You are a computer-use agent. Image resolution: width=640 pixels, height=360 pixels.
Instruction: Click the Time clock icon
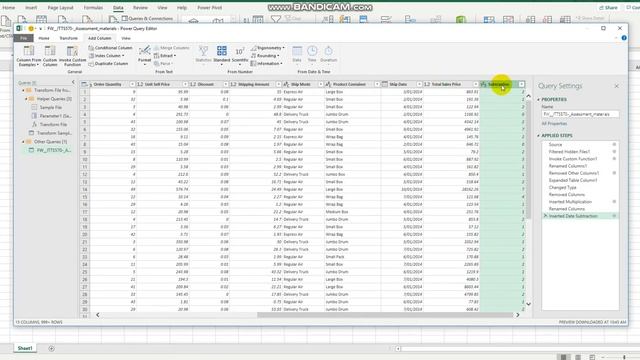click(x=312, y=51)
